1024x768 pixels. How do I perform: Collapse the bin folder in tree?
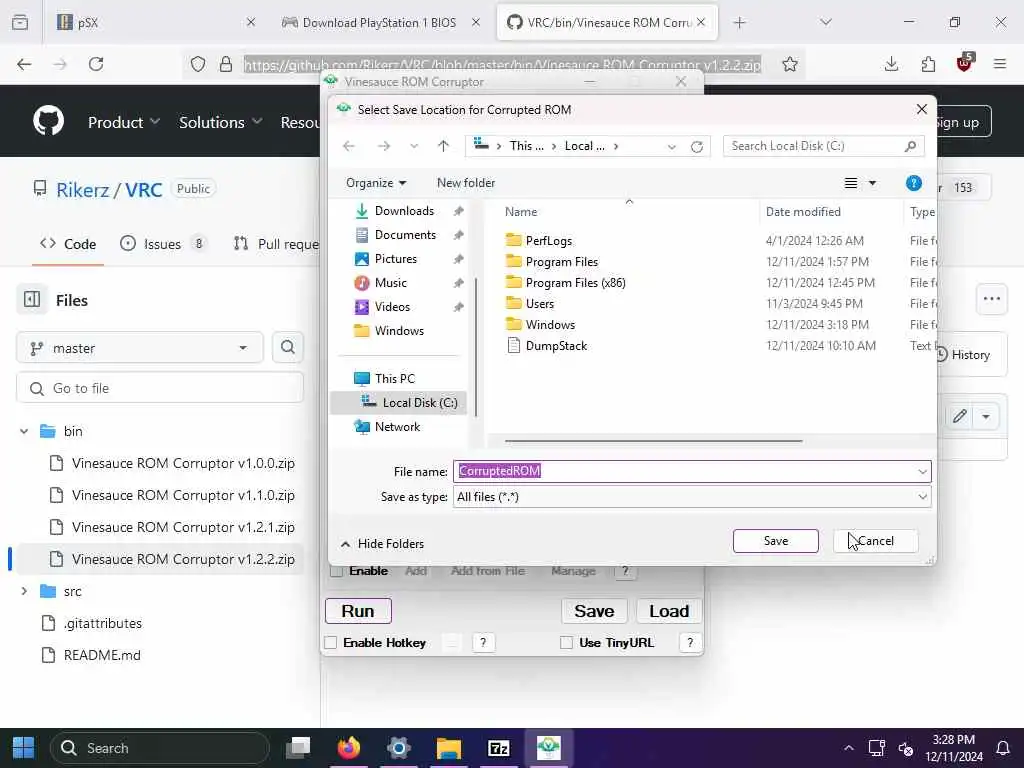tap(24, 431)
